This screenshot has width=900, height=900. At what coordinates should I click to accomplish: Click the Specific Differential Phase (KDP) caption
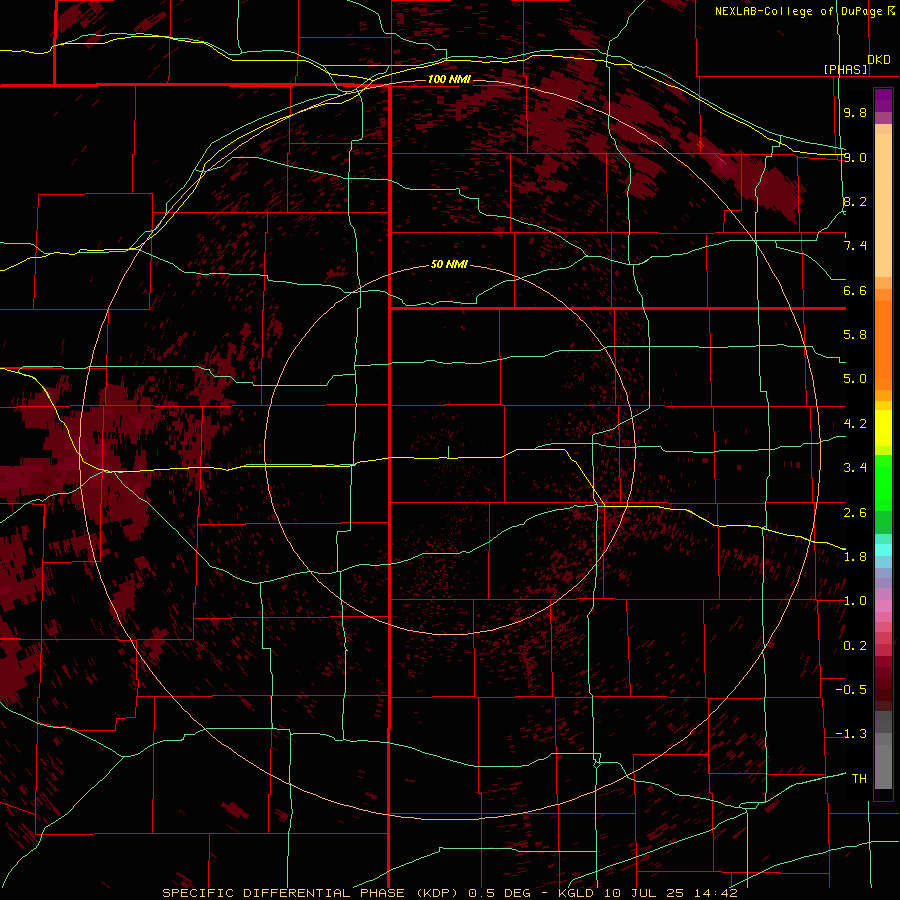pos(310,893)
